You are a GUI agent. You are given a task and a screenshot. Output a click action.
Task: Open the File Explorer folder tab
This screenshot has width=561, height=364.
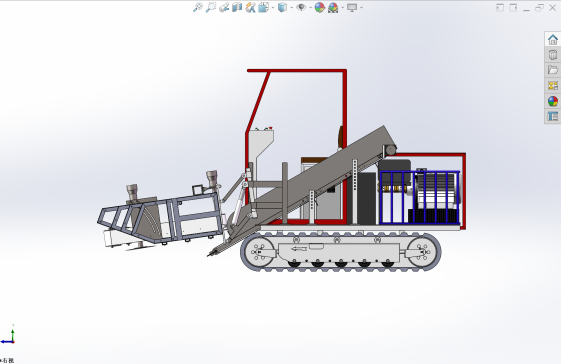[553, 70]
